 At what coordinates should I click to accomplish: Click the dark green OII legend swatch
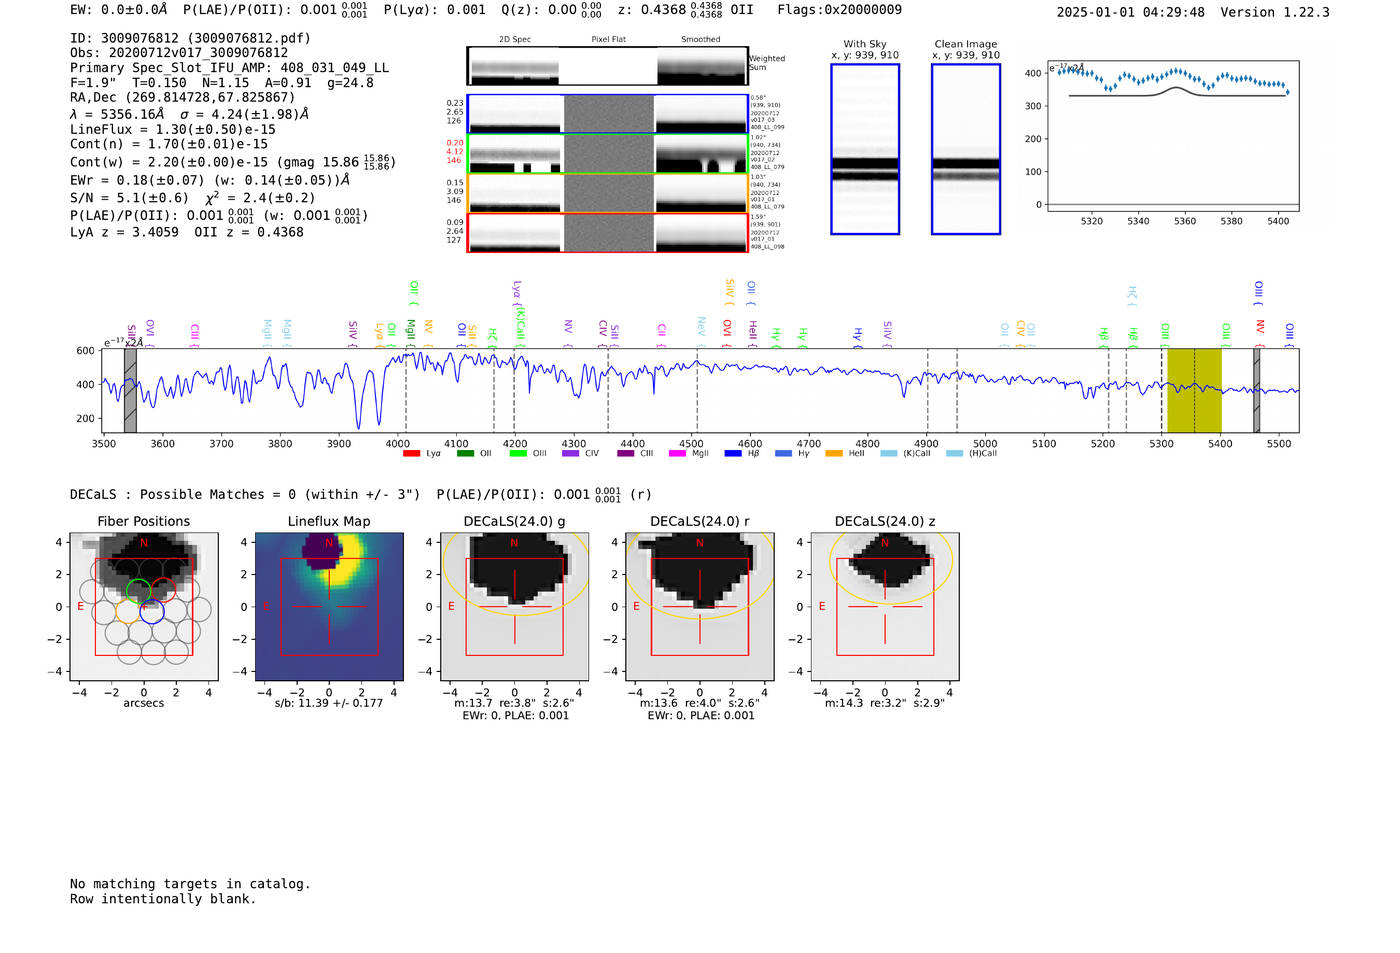465,454
